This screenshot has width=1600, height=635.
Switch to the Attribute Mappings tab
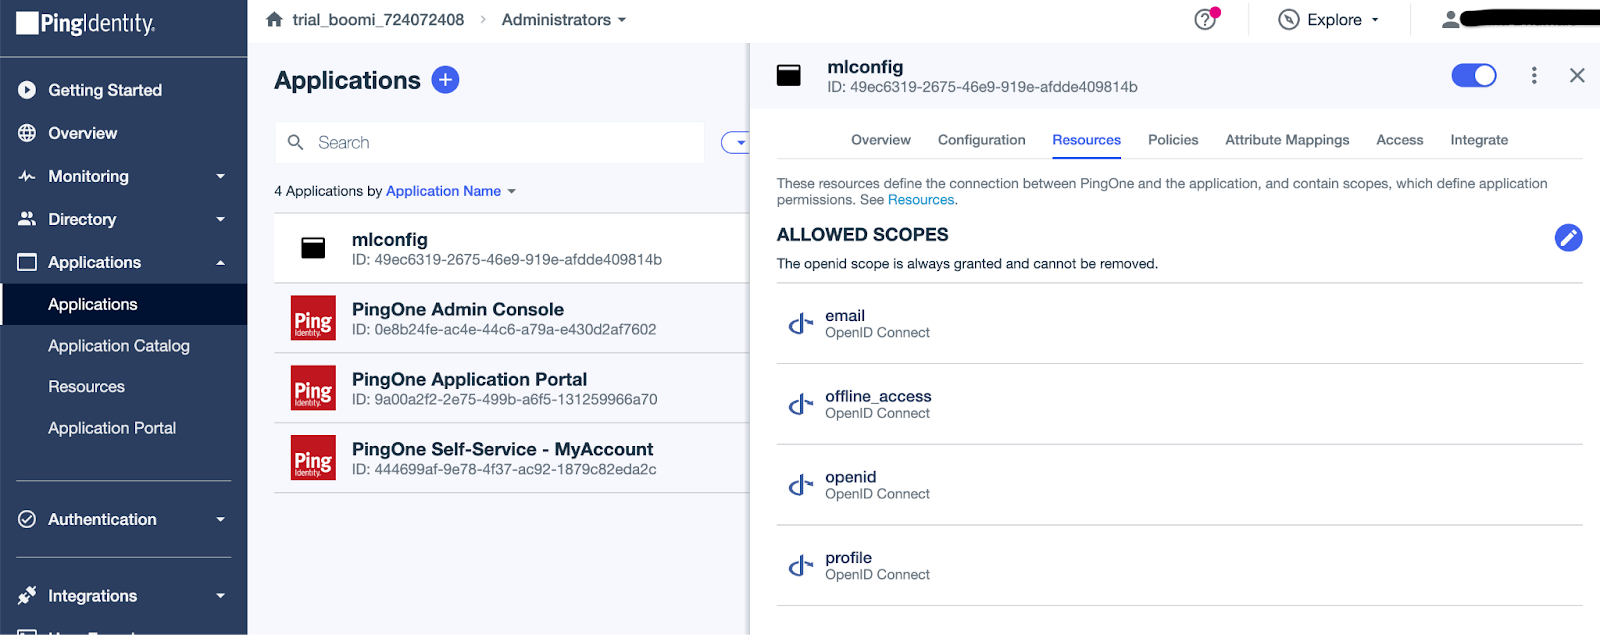pos(1287,140)
